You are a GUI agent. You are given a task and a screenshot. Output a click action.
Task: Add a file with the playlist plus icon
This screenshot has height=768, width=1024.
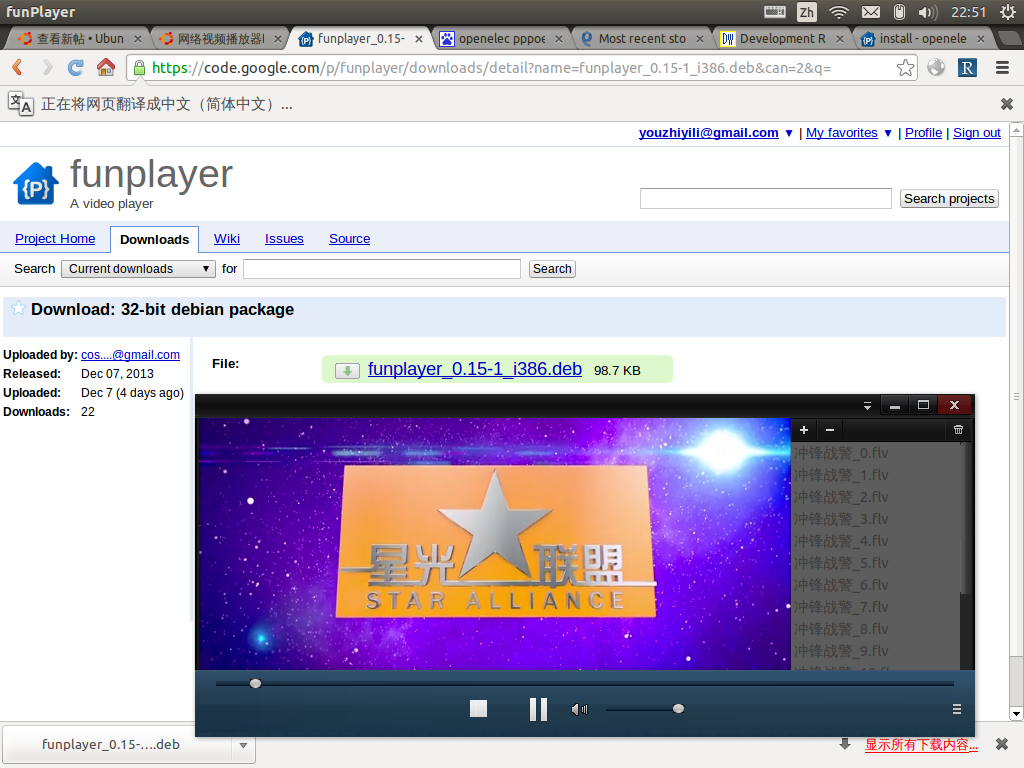click(804, 430)
